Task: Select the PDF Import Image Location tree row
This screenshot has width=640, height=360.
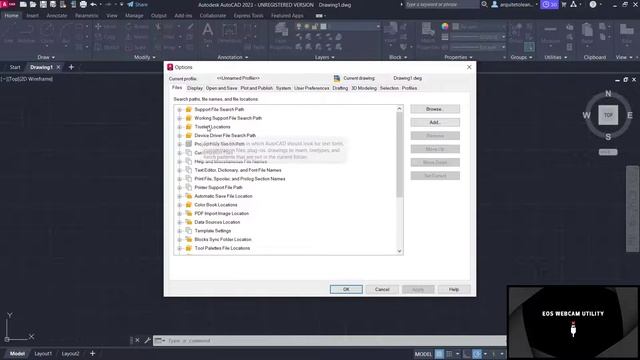Action: [x=221, y=213]
